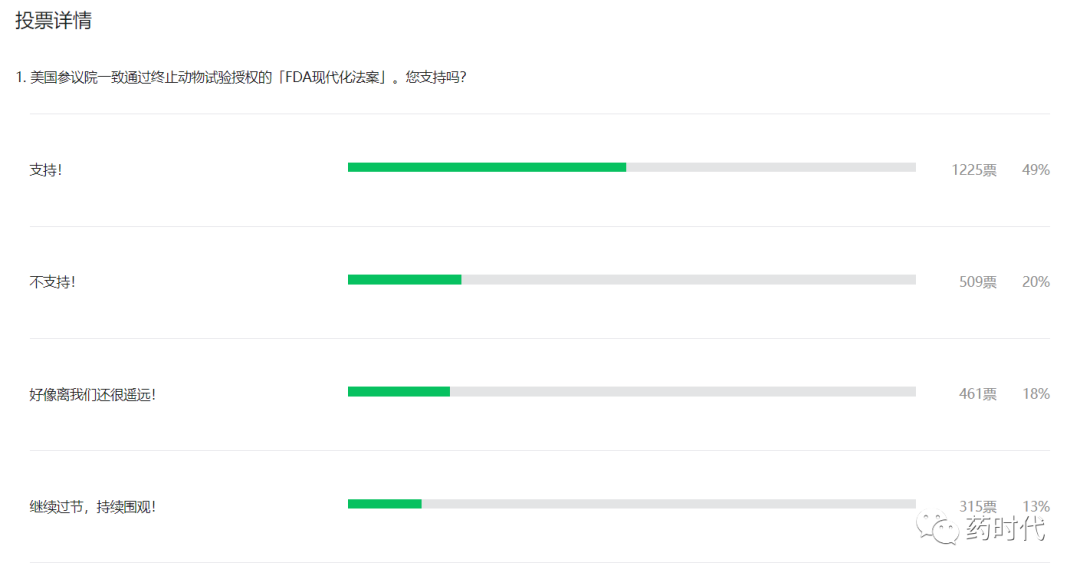
Task: Click the 509票 vote count
Action: point(978,282)
